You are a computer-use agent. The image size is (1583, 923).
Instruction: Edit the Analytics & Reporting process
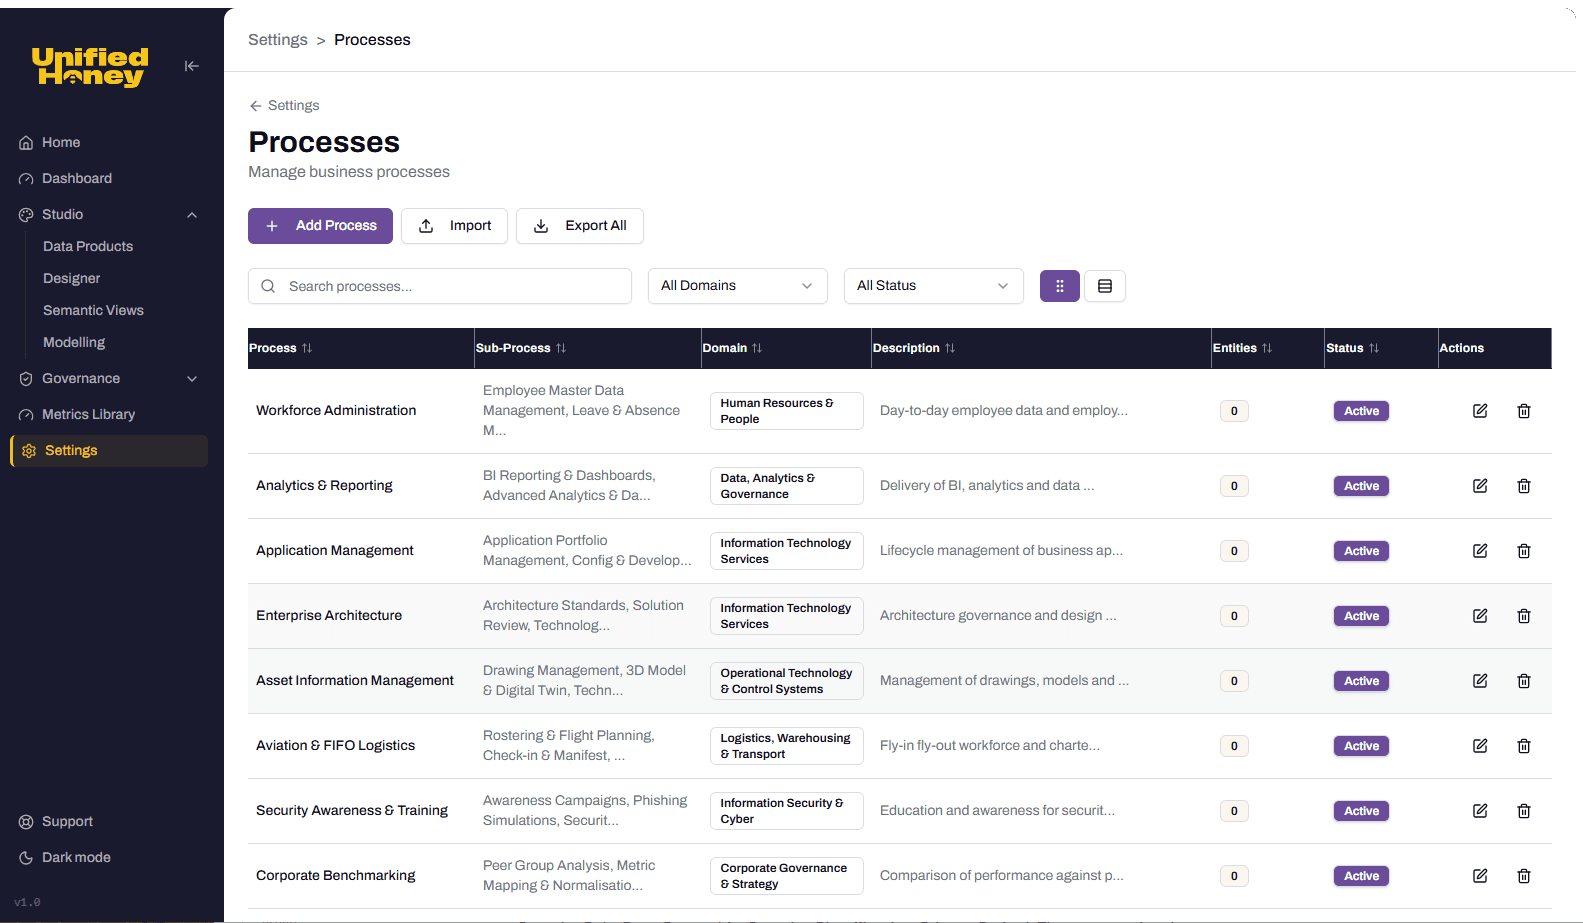1480,486
